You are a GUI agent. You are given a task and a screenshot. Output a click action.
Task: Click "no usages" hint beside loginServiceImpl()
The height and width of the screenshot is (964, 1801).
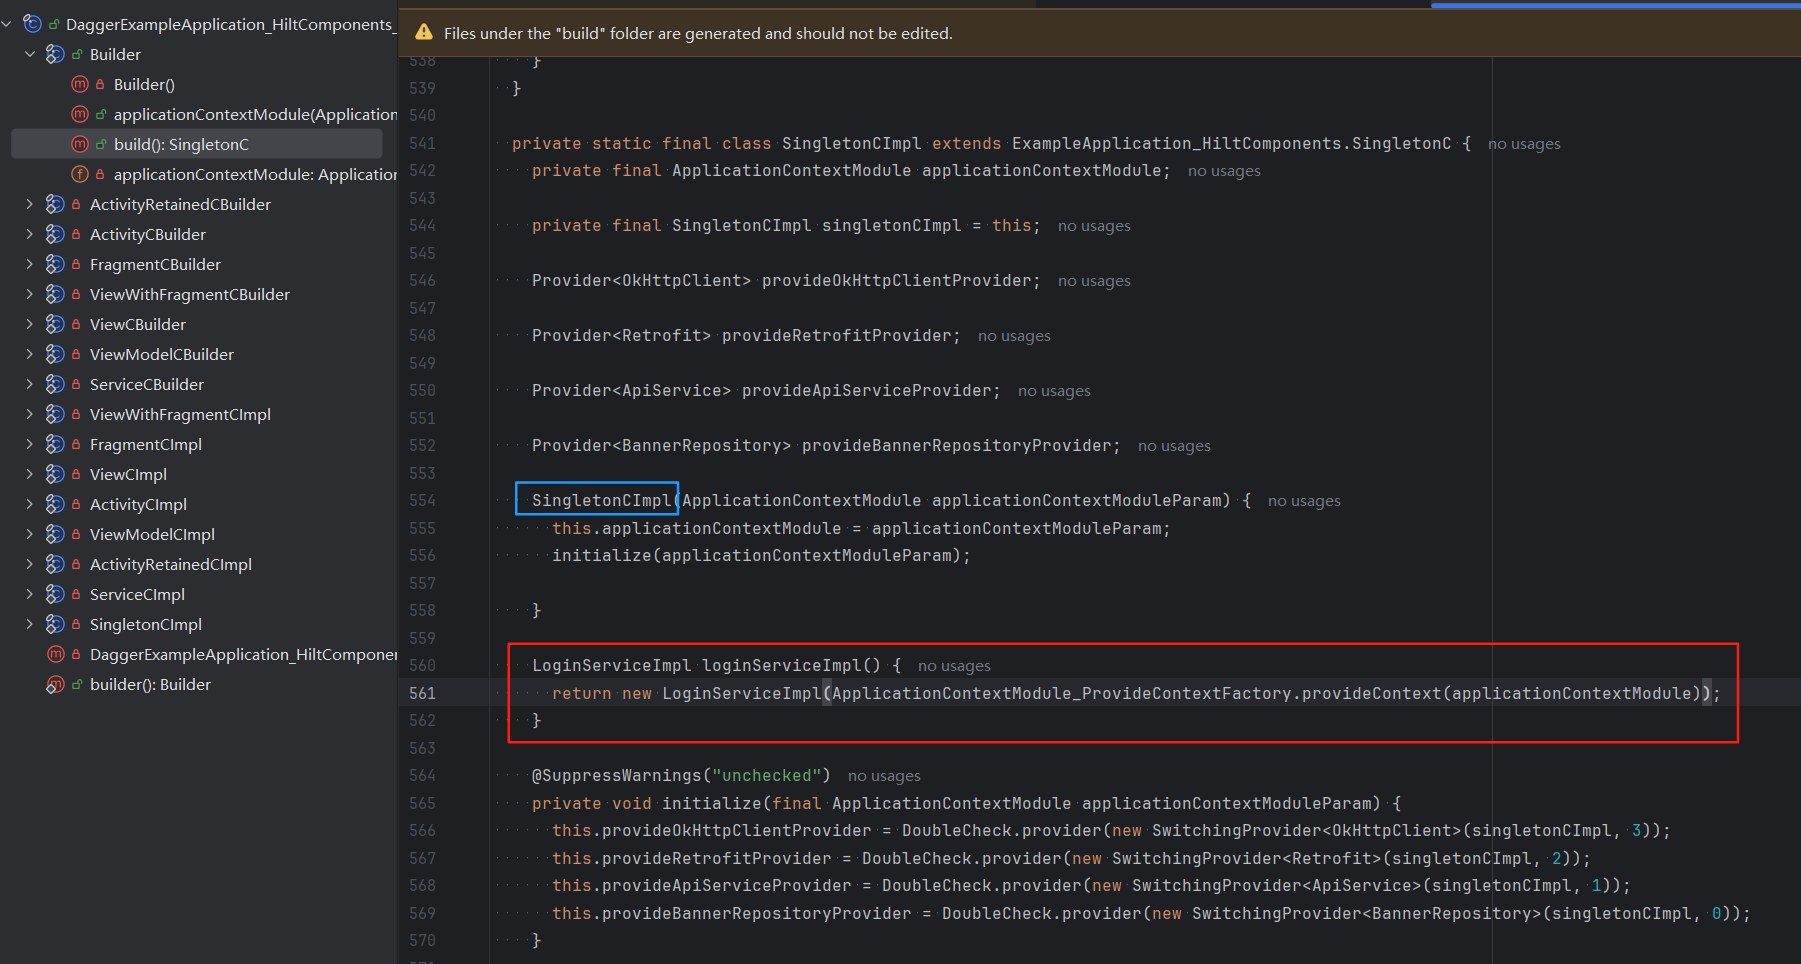pos(954,666)
